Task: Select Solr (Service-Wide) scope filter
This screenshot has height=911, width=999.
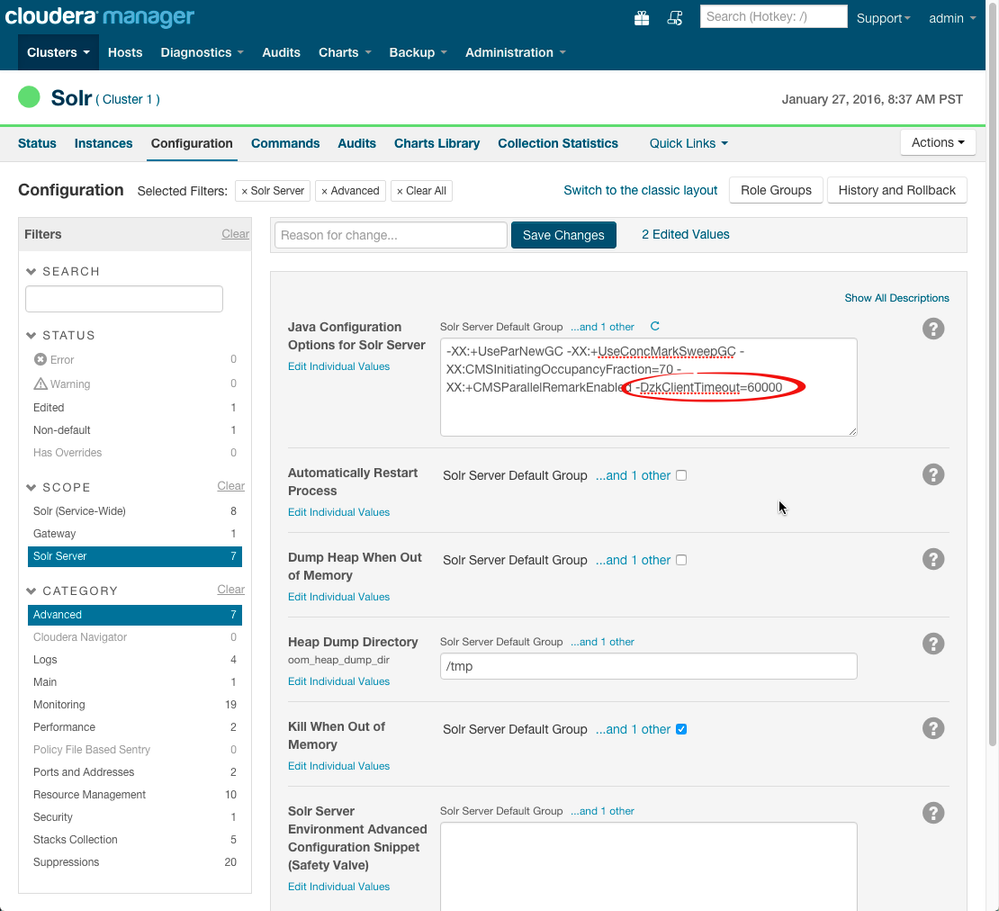Action: (134, 511)
